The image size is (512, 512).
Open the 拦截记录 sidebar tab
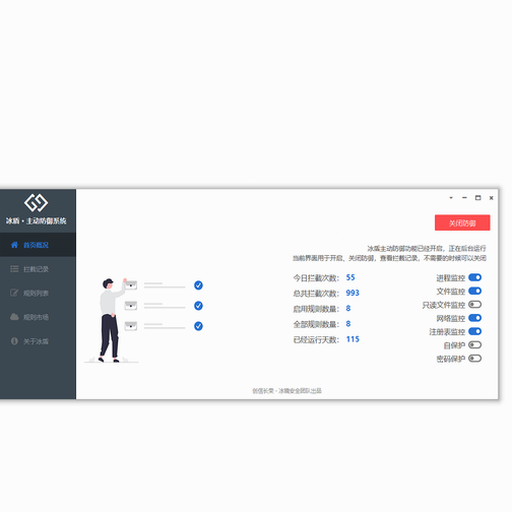38,269
